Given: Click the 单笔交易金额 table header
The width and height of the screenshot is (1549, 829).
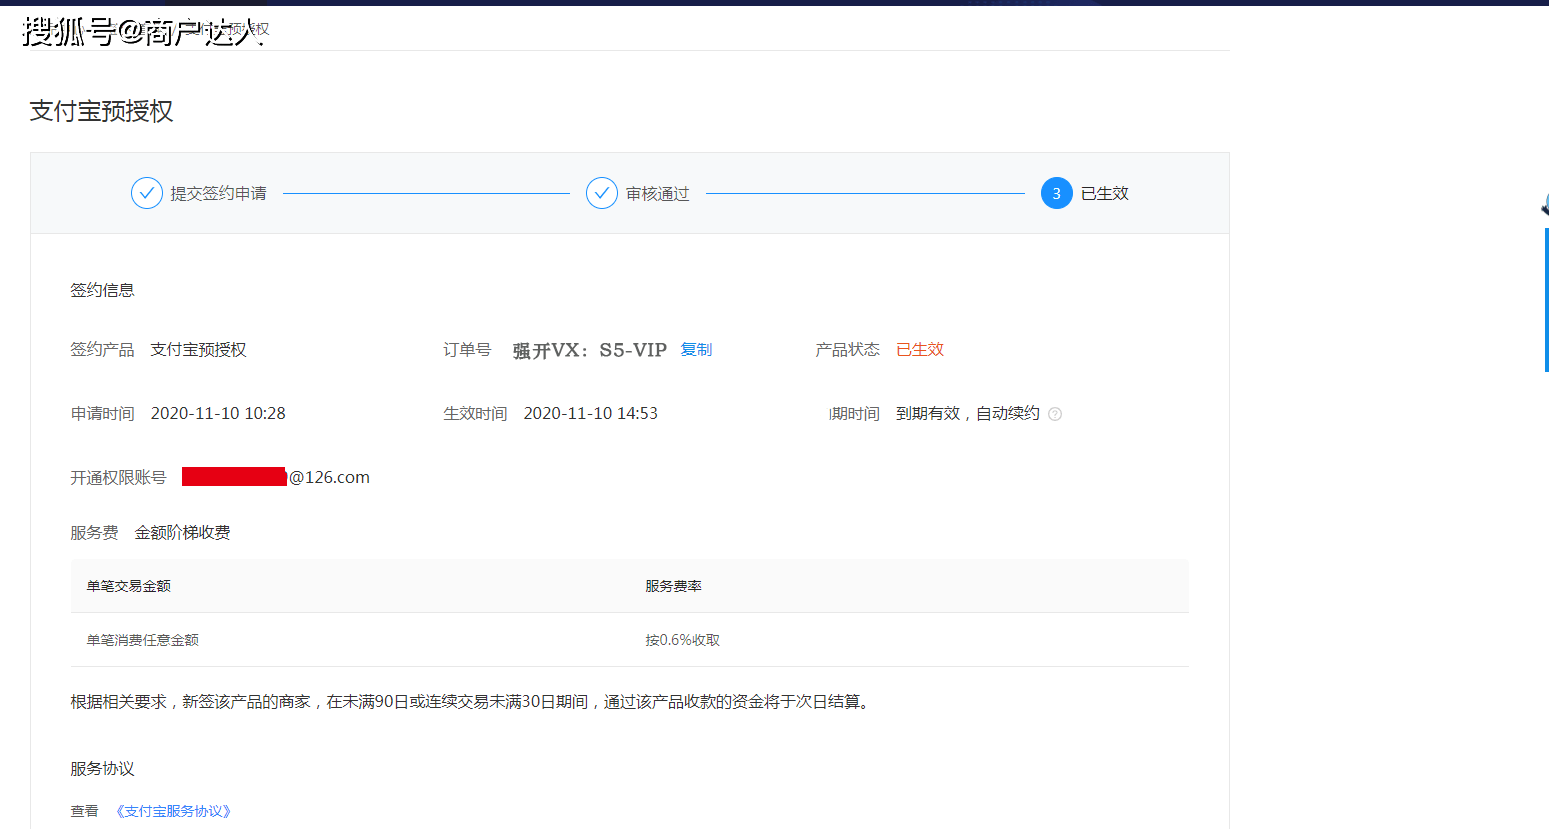Looking at the screenshot, I should 128,586.
